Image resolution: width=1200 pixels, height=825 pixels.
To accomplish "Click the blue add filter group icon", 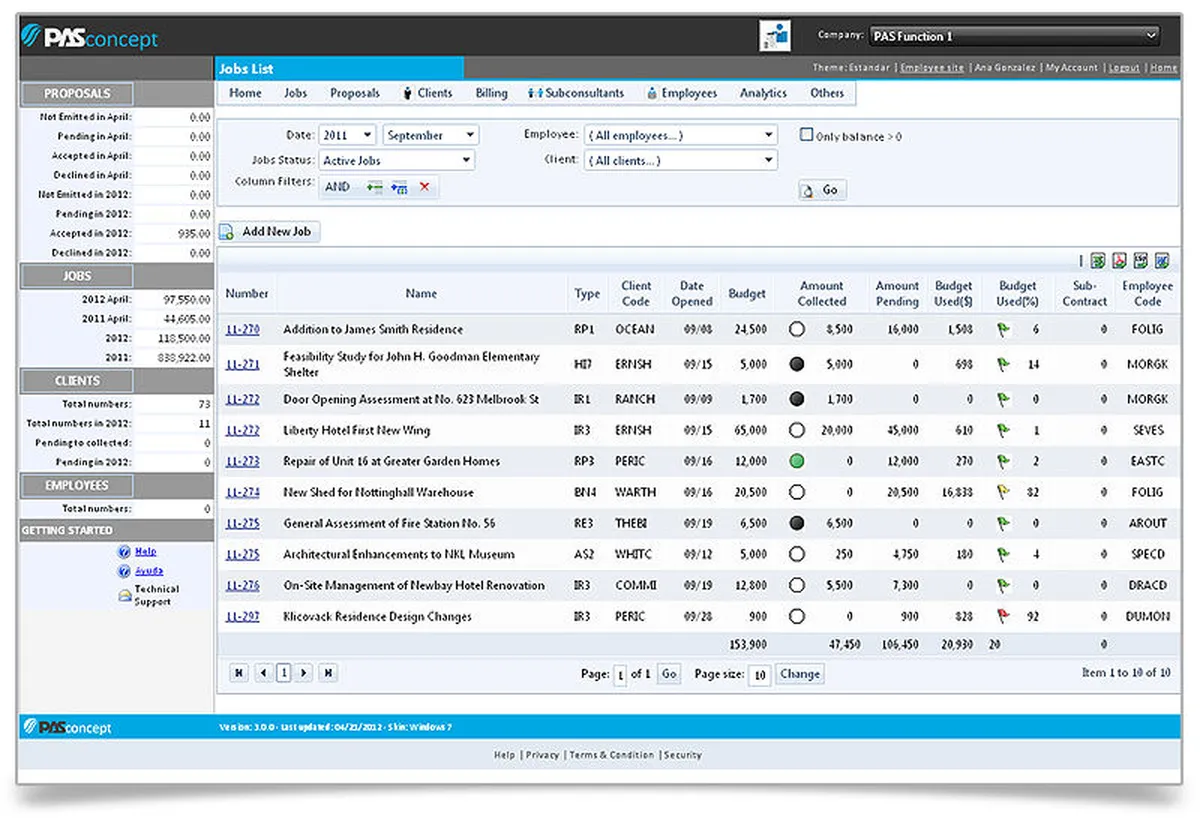I will point(399,187).
